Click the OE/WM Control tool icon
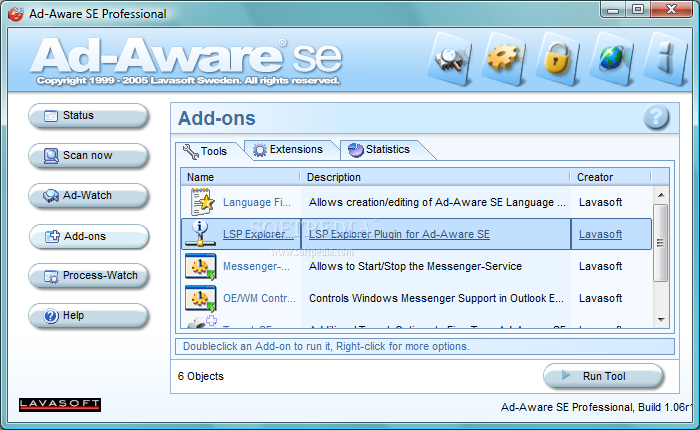This screenshot has width=700, height=430. (200, 298)
